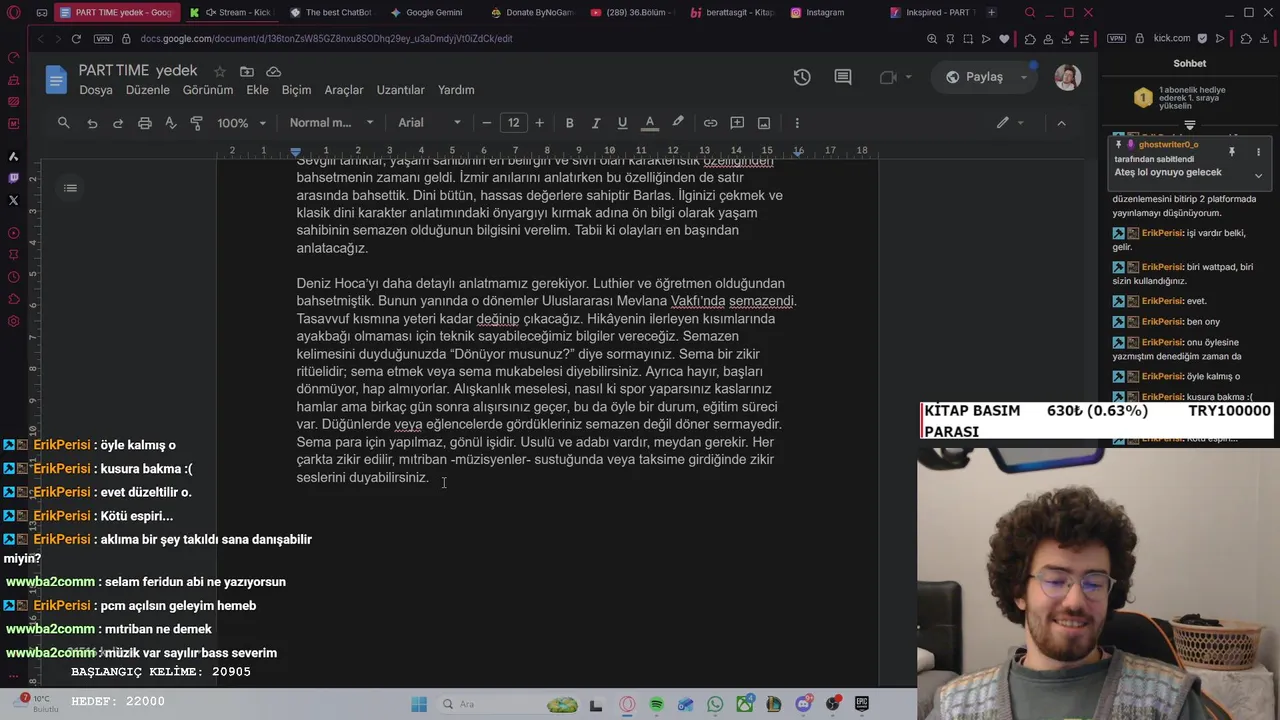Viewport: 1280px width, 720px height.
Task: Open the Uzantılar menu
Action: click(401, 90)
